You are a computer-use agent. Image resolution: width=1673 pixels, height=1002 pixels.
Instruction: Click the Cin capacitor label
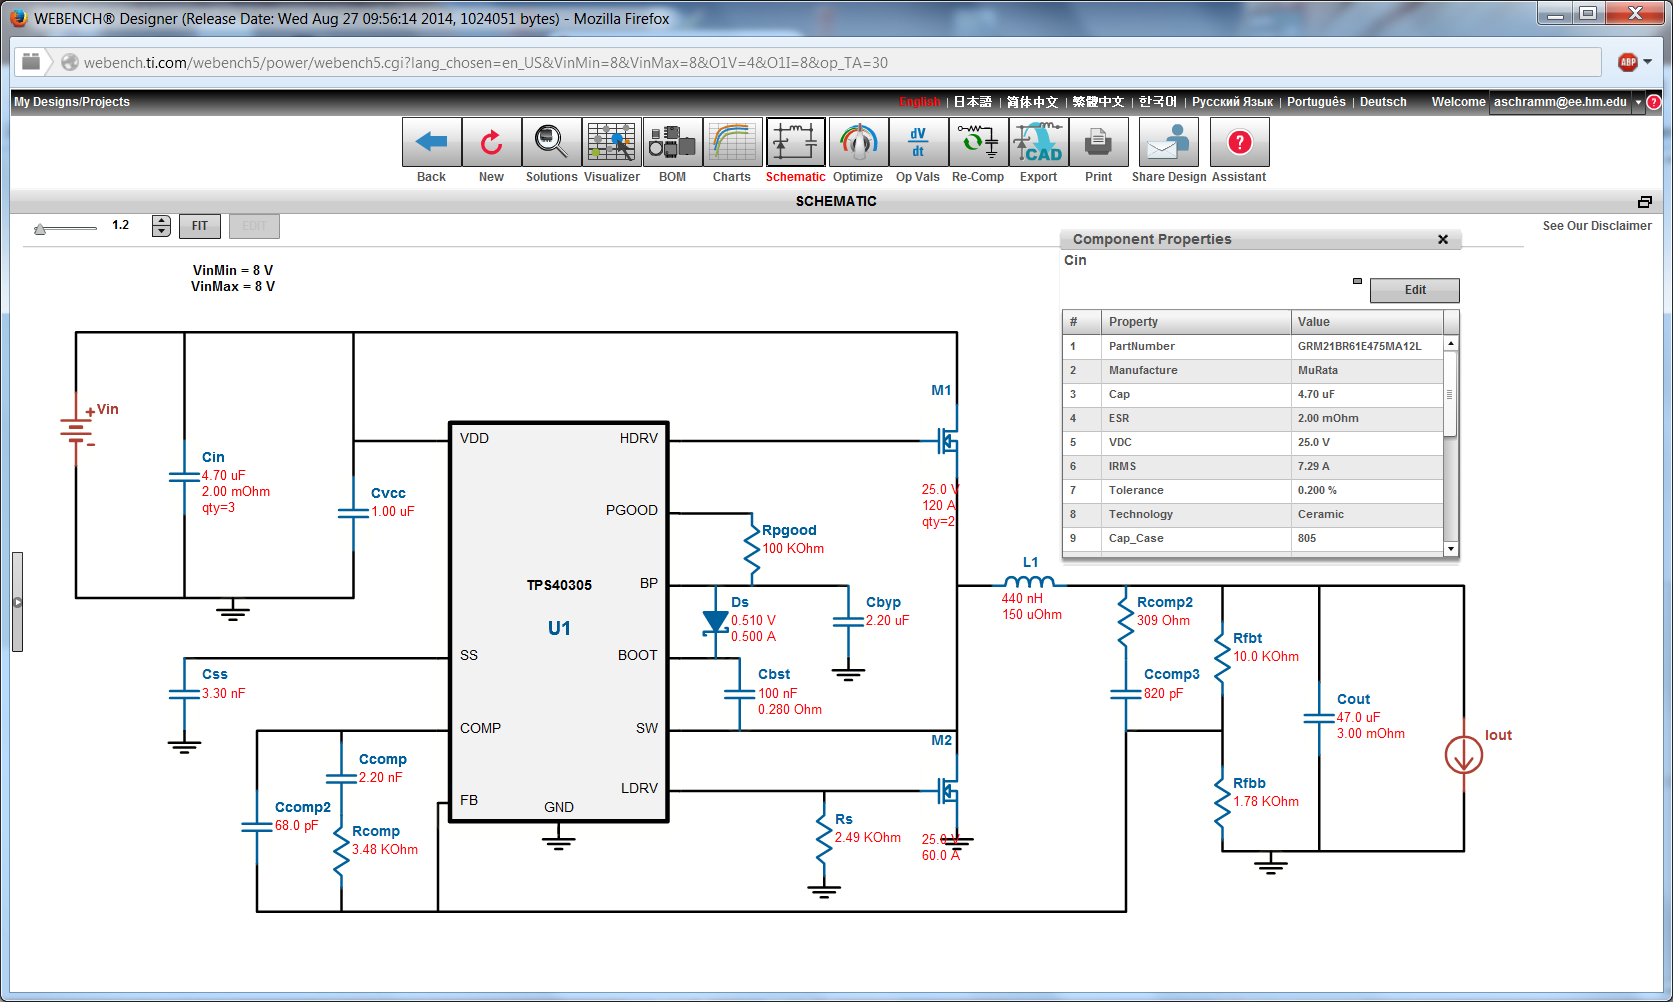(213, 457)
